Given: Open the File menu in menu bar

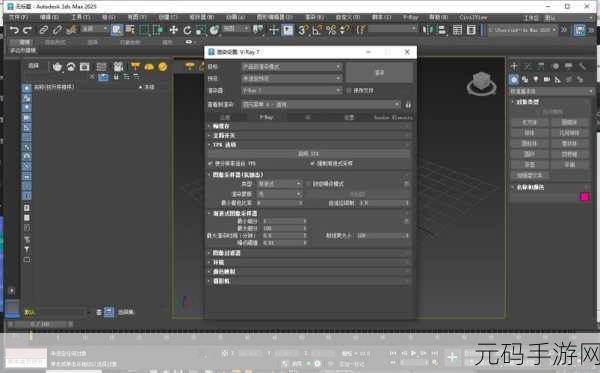Looking at the screenshot, I should coord(18,17).
